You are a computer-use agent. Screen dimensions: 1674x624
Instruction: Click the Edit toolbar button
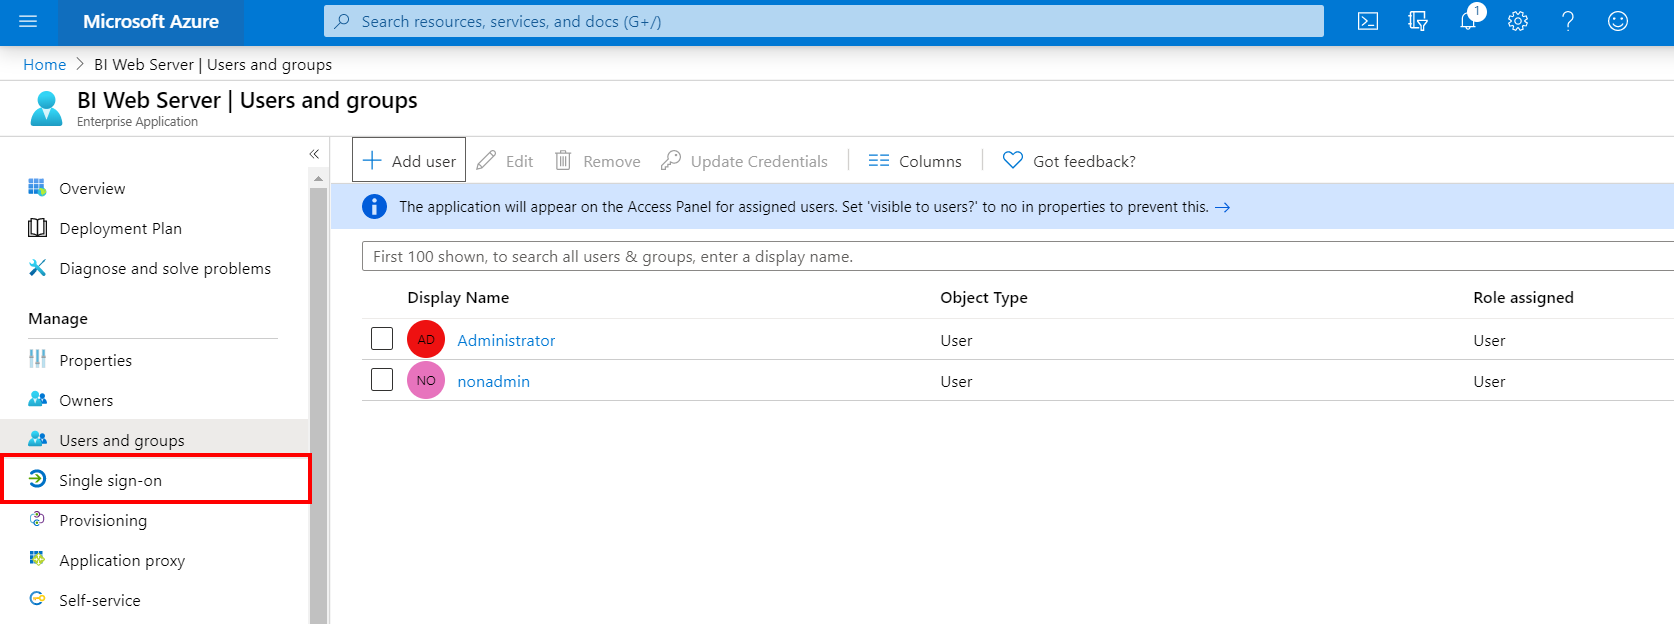tap(505, 161)
